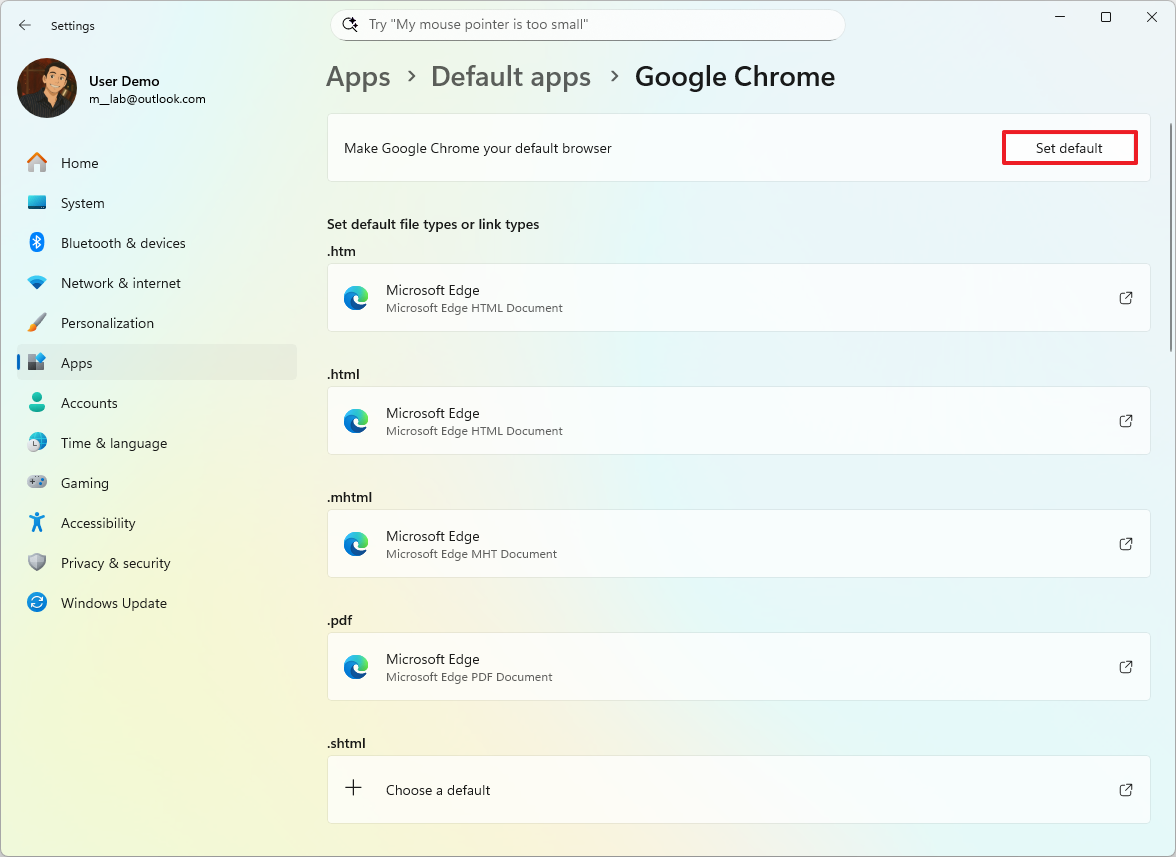Select Apps in the breadcrumb trail
Screen dimensions: 1176x857
(x=358, y=76)
